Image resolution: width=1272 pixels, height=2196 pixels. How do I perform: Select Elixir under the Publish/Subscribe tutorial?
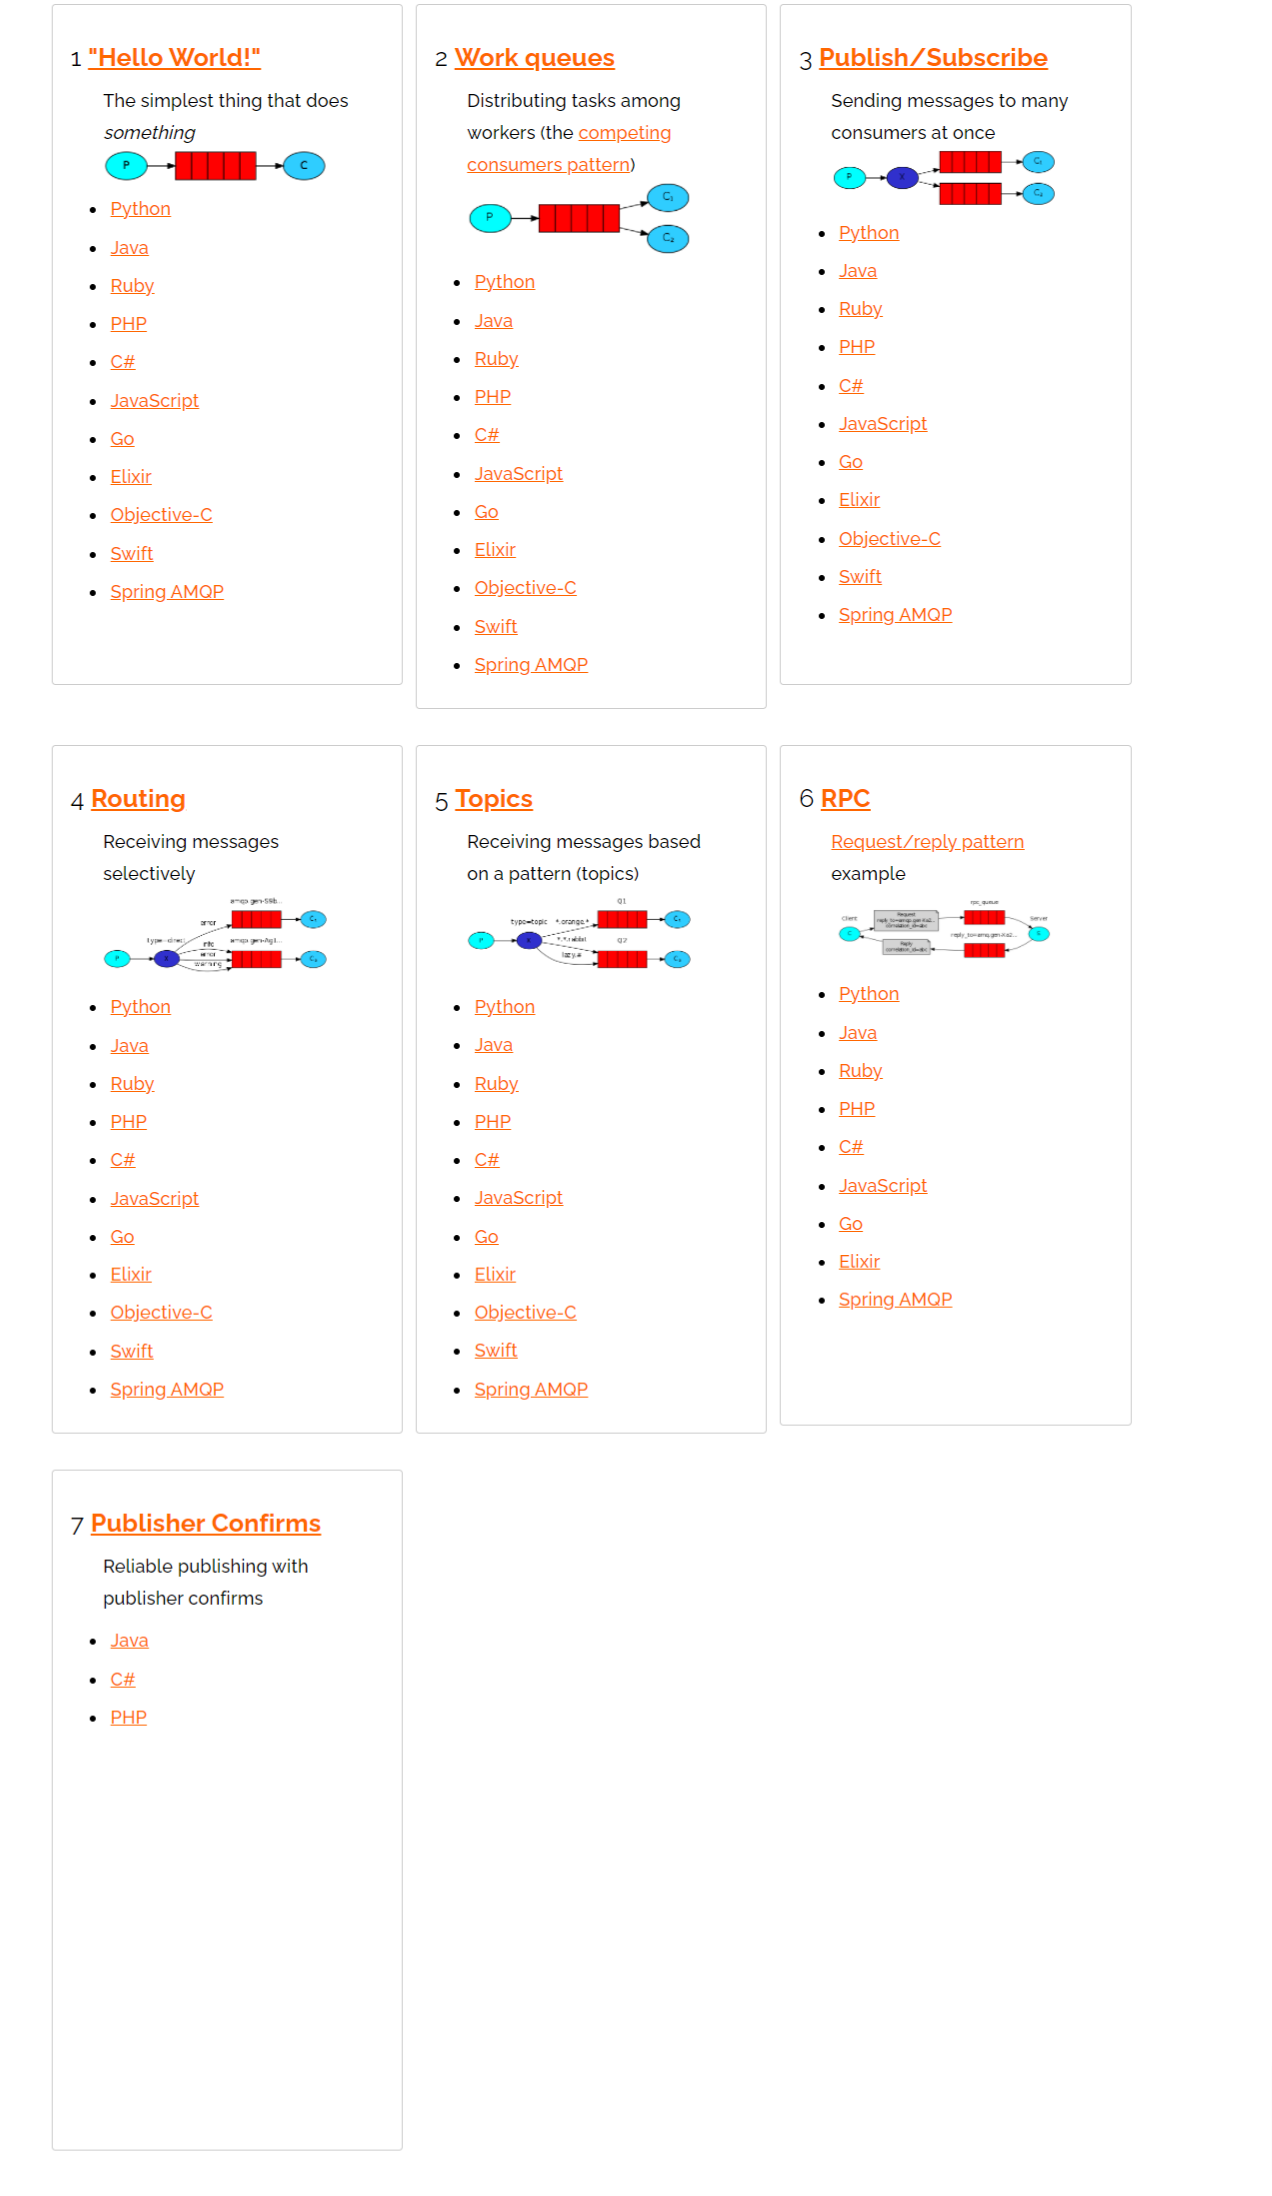pyautogui.click(x=858, y=500)
